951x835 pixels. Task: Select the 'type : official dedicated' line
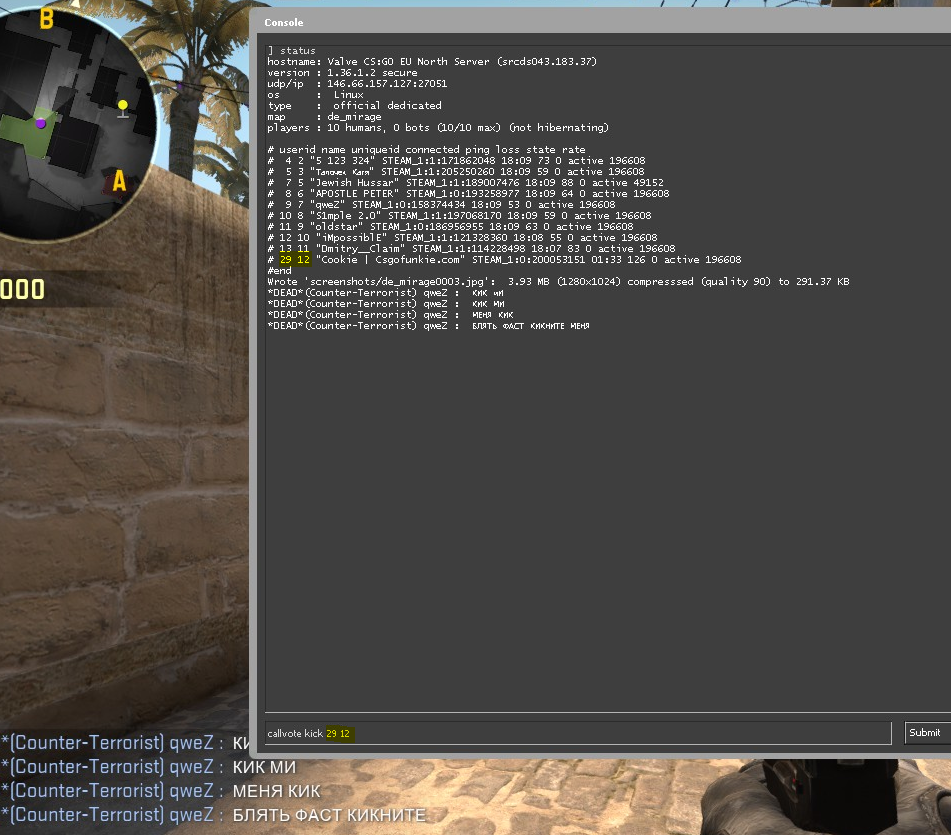pyautogui.click(x=354, y=106)
